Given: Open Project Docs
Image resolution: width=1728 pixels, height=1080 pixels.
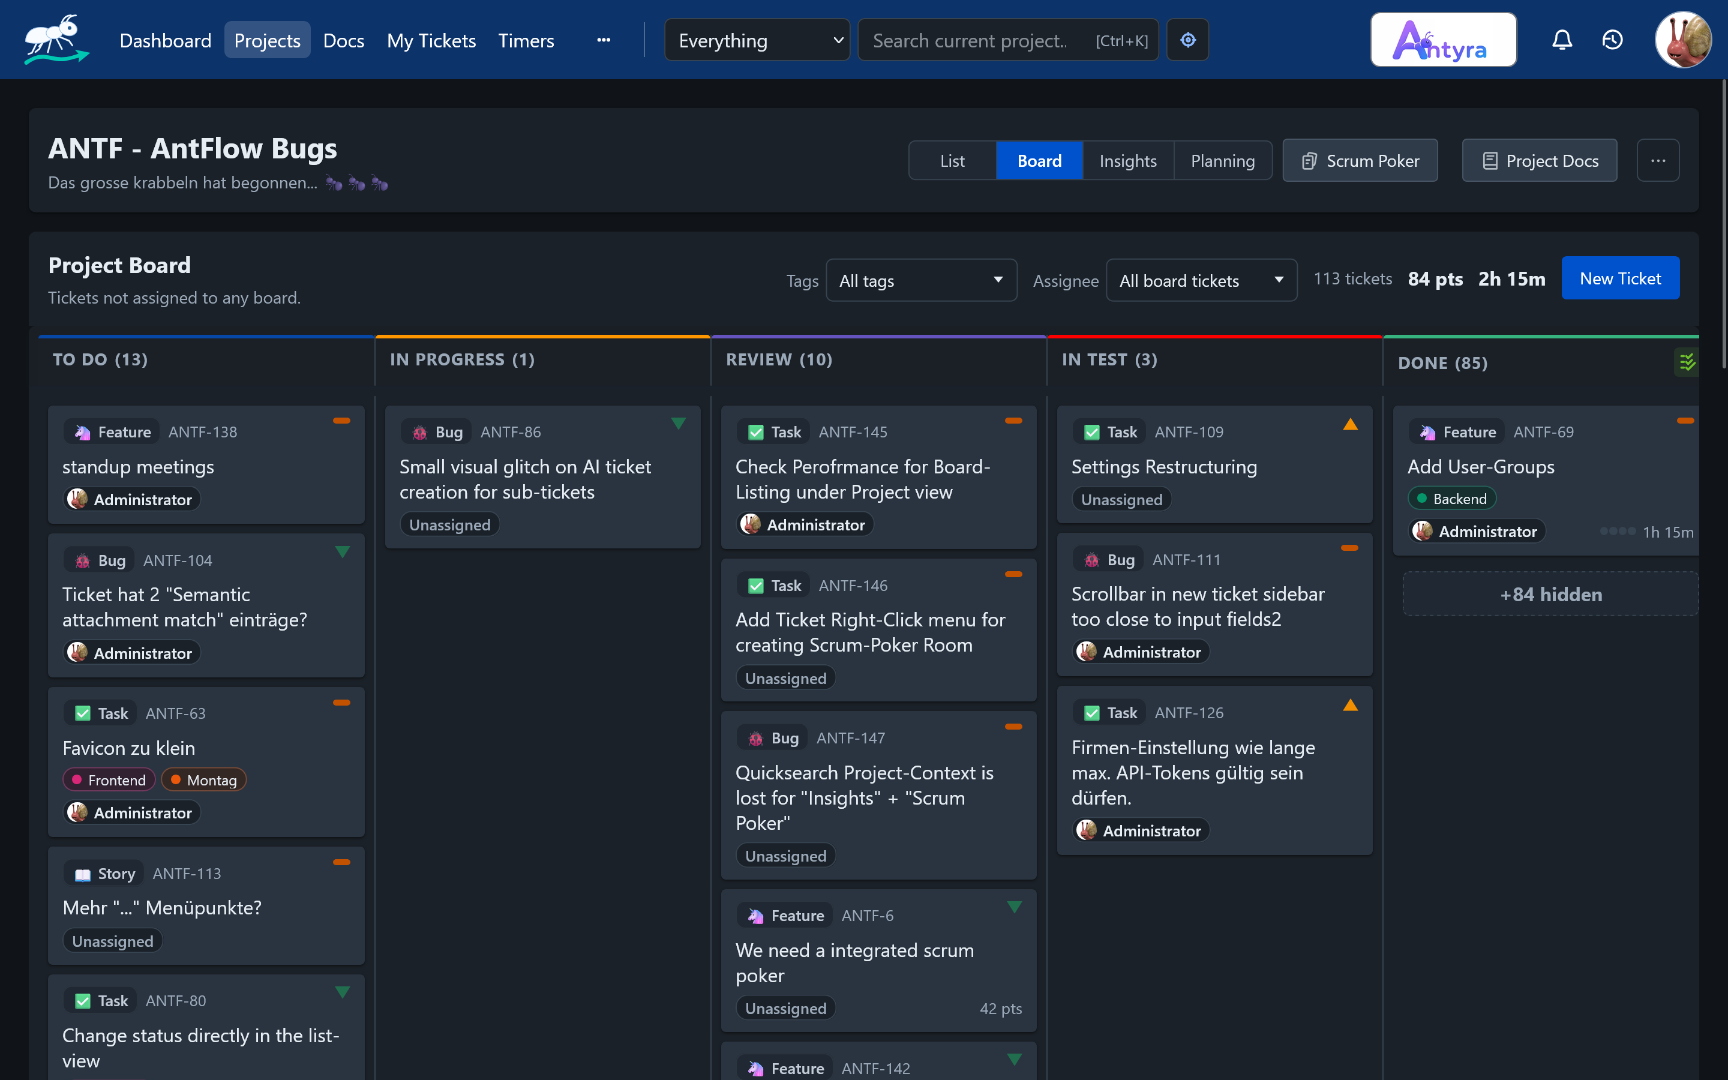Looking at the screenshot, I should (1539, 161).
